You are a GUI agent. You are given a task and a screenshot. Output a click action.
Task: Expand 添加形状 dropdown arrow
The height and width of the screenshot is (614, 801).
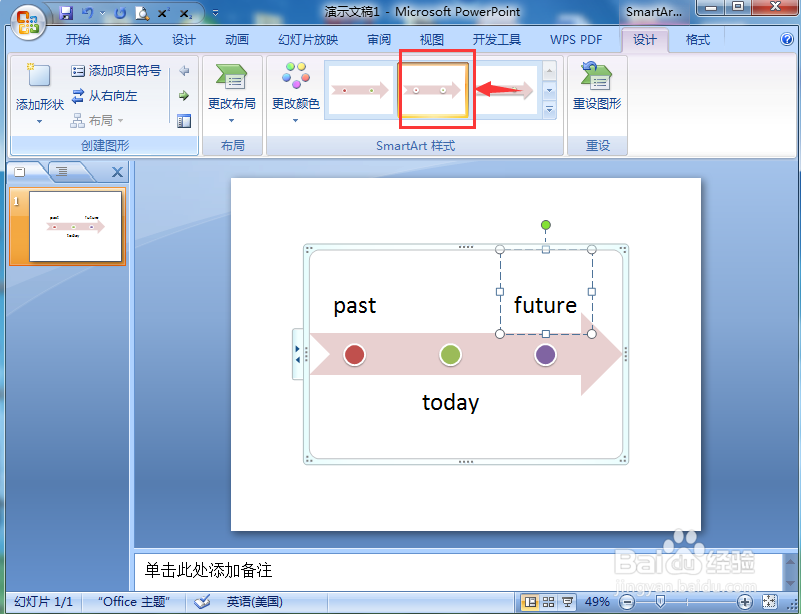pos(39,122)
